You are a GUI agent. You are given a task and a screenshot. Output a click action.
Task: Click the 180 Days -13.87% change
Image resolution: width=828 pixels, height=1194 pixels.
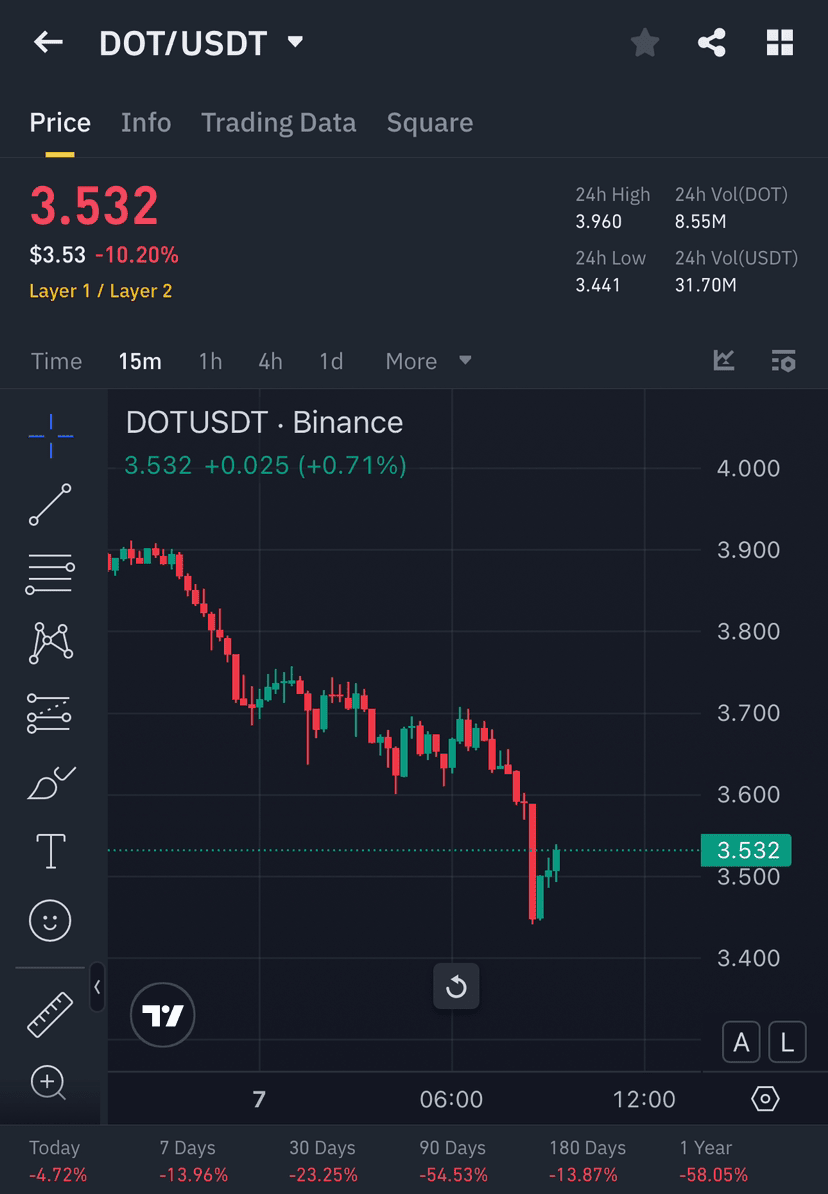point(587,1161)
